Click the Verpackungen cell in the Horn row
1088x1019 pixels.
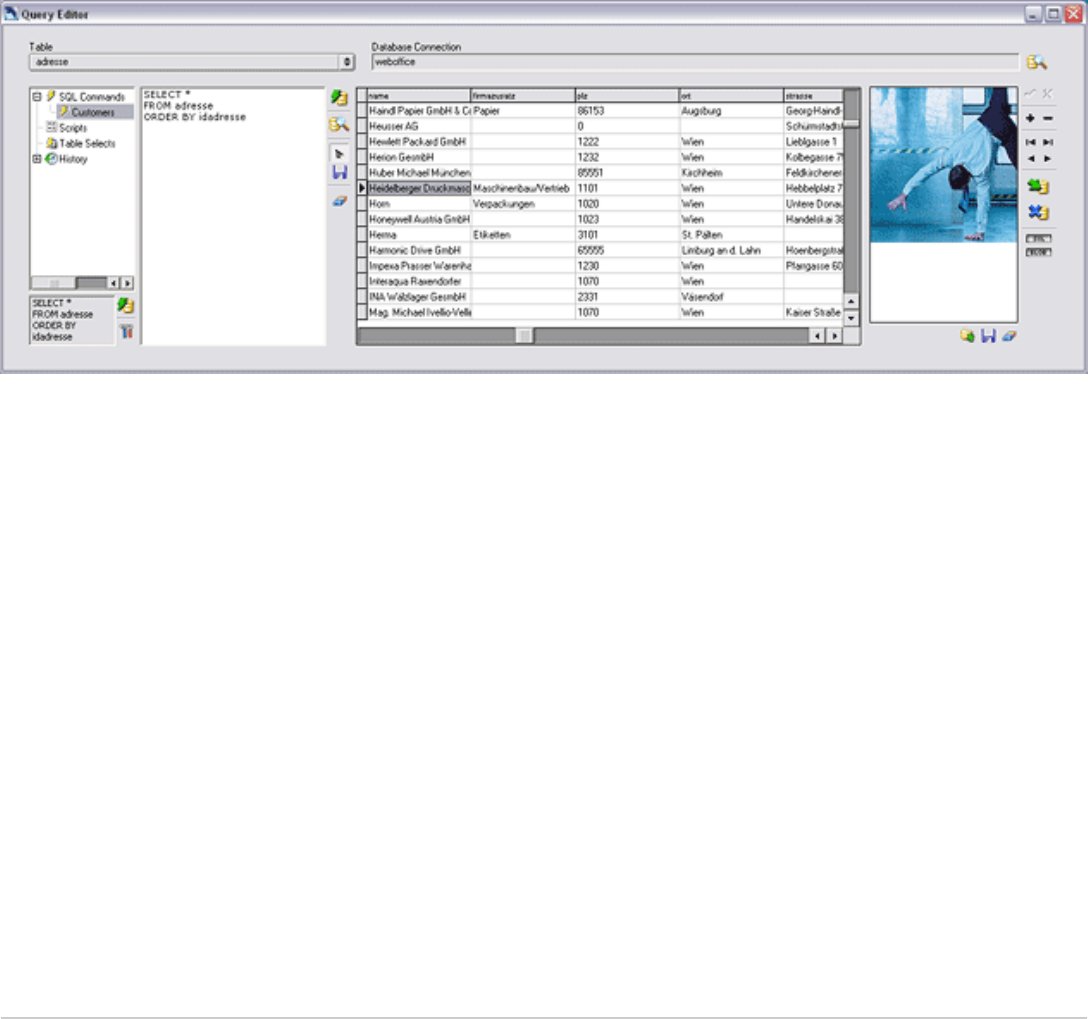pos(523,204)
